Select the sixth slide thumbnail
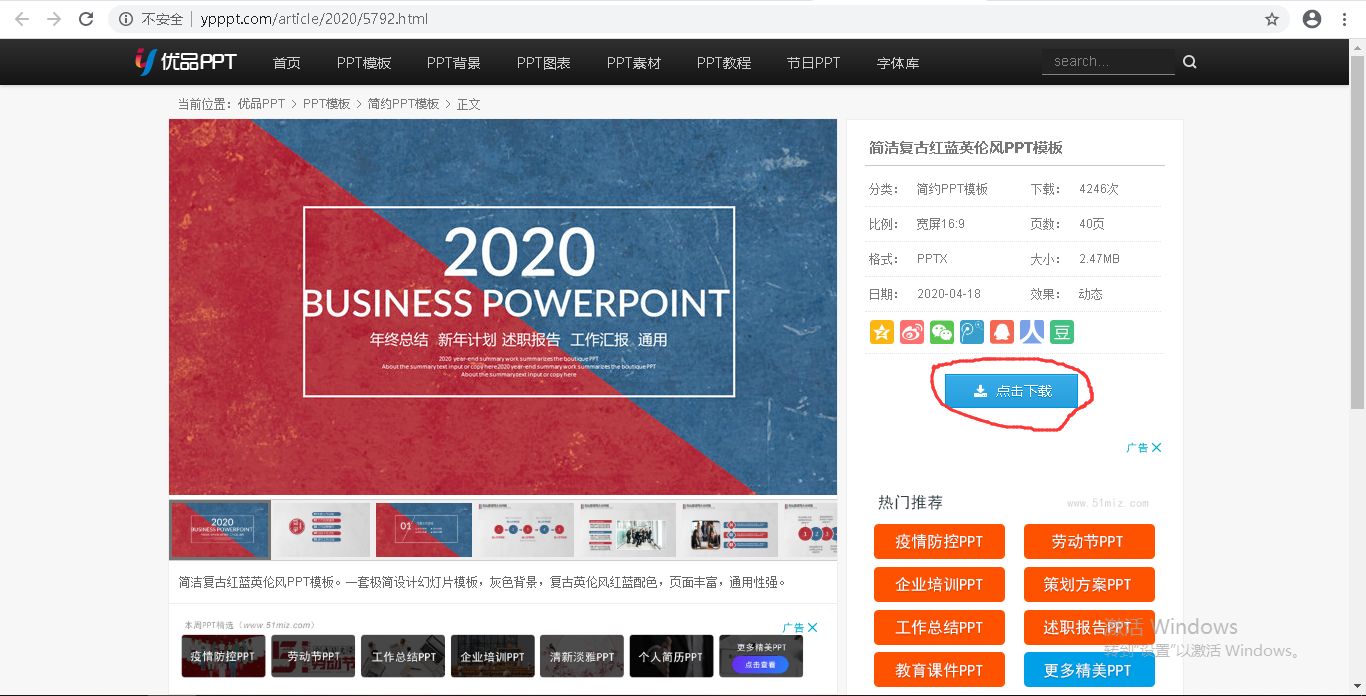 [x=730, y=530]
